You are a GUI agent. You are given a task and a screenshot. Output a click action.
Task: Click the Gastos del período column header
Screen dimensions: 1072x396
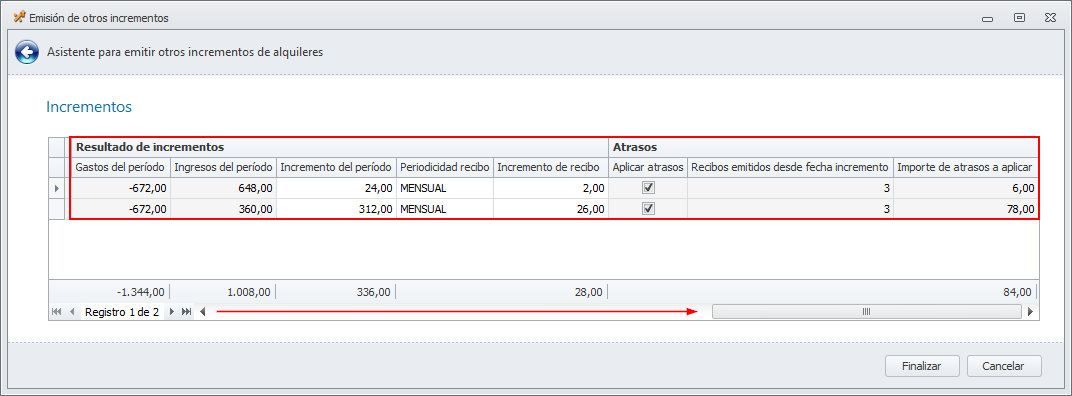pos(120,167)
